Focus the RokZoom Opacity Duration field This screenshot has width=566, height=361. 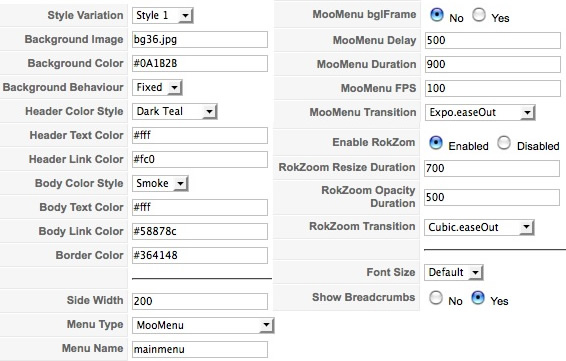pyautogui.click(x=492, y=197)
